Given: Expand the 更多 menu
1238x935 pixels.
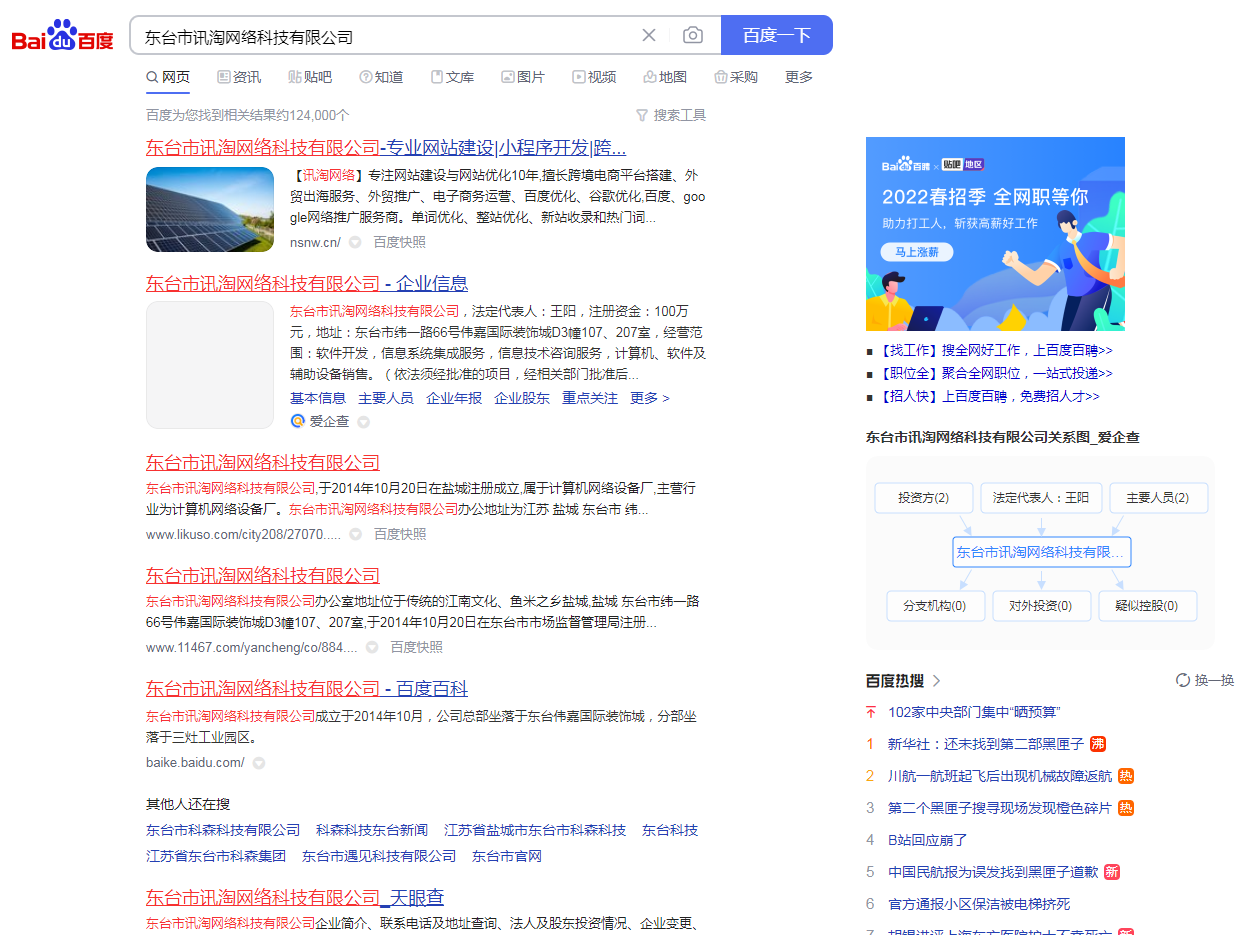Looking at the screenshot, I should (799, 77).
